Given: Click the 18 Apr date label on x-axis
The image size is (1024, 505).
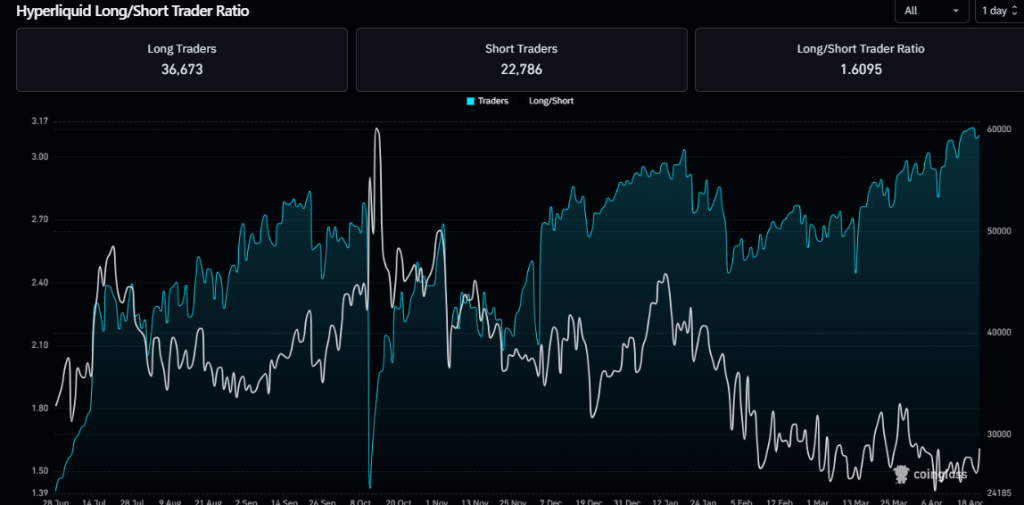Looking at the screenshot, I should point(964,502).
